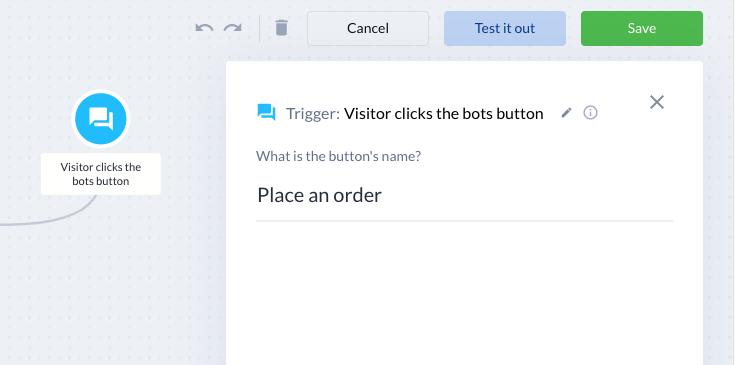735x365 pixels.
Task: Click the What is the button's name label
Action: 338,156
